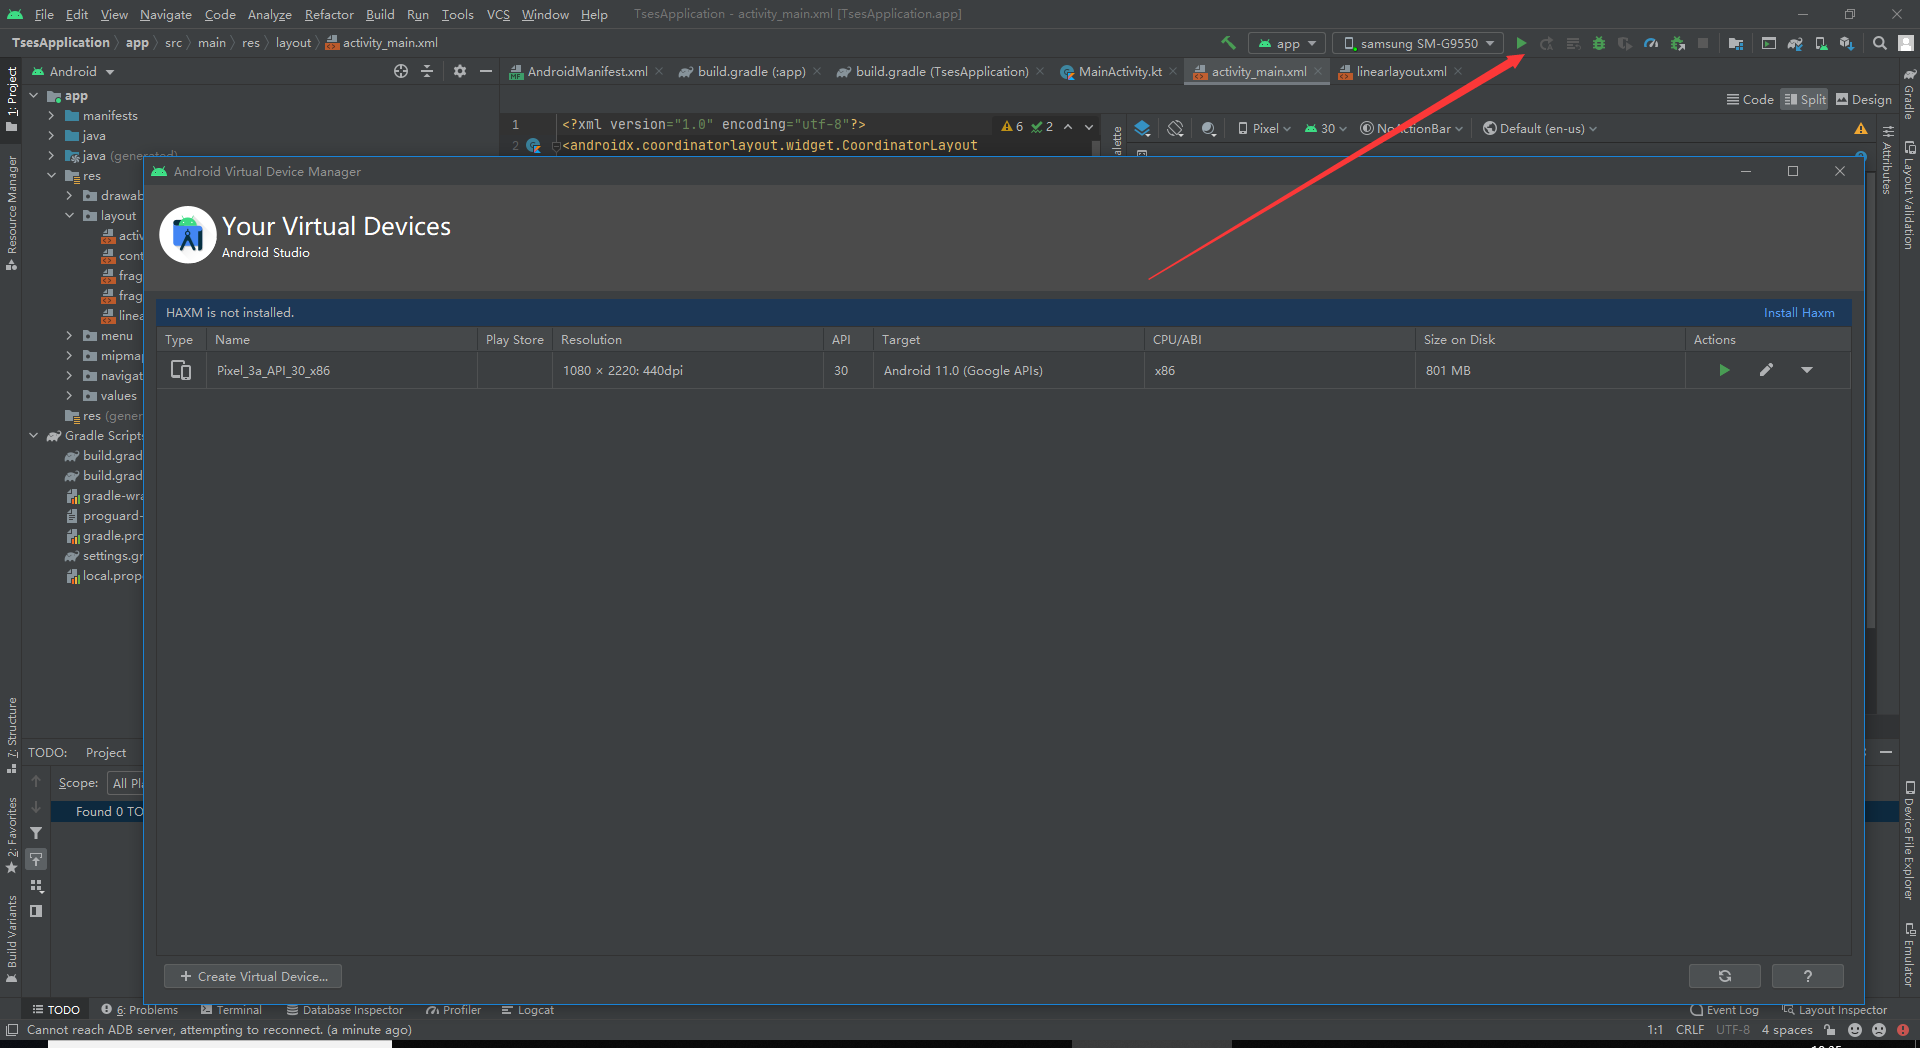The image size is (1920, 1048).
Task: Open the Terminal tool window
Action: [231, 1010]
